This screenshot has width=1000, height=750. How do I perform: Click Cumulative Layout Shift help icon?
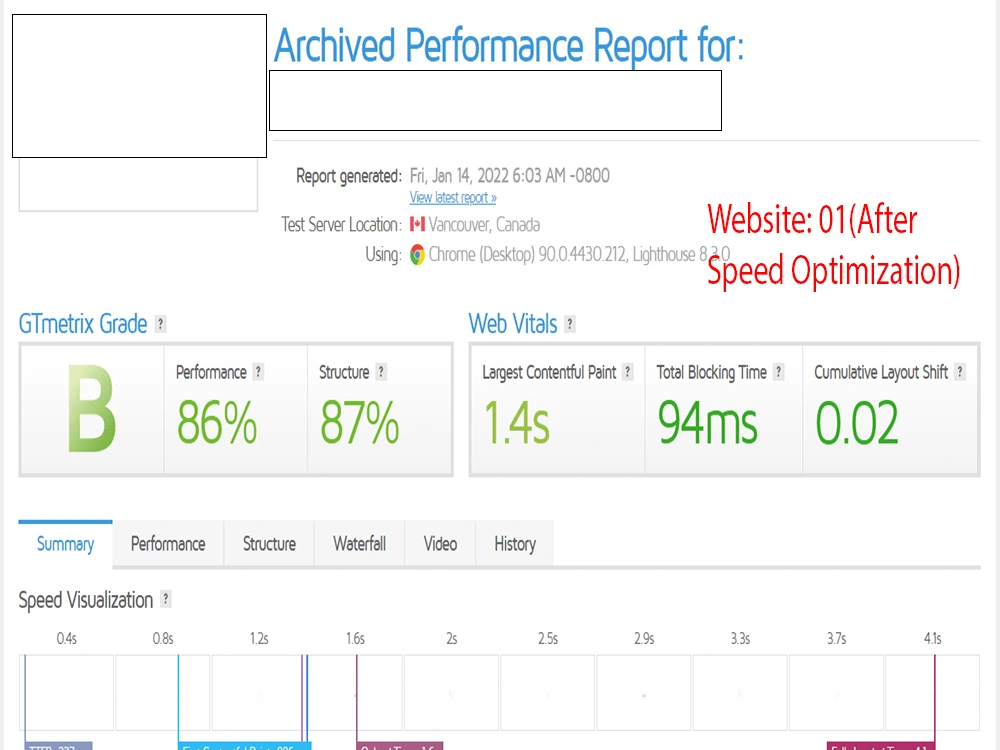(x=960, y=372)
